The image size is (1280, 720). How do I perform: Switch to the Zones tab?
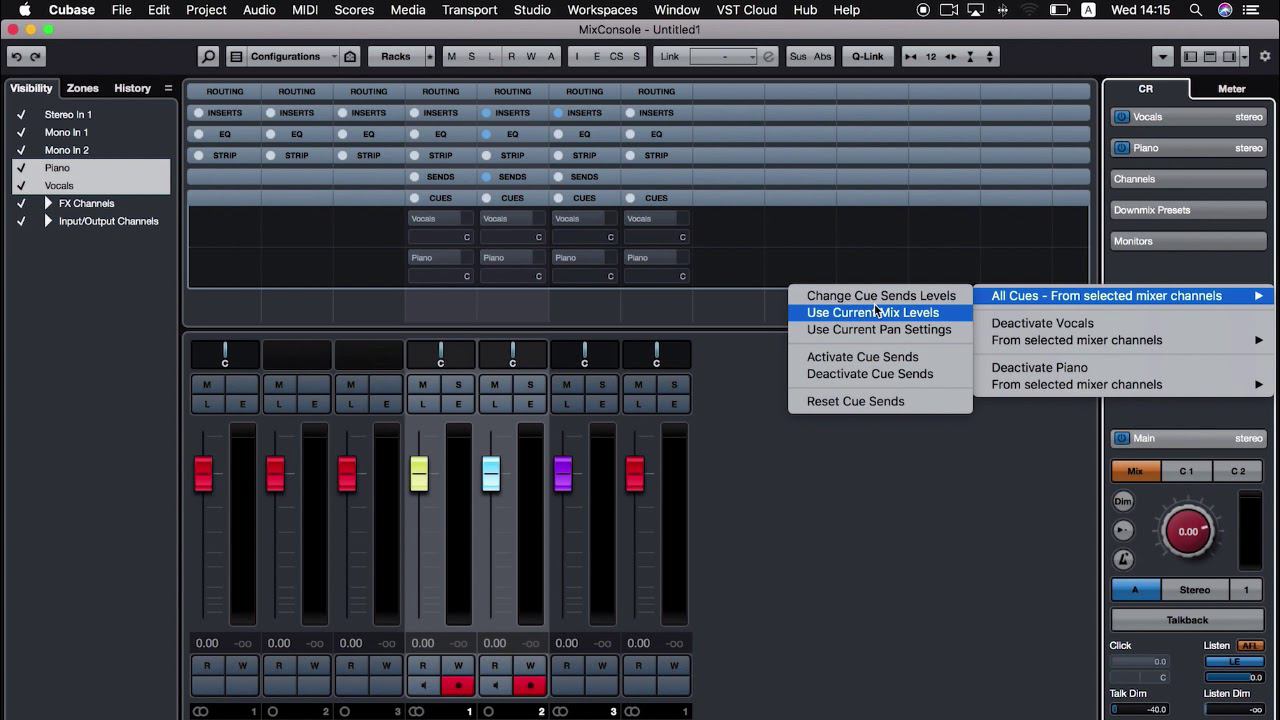(82, 88)
